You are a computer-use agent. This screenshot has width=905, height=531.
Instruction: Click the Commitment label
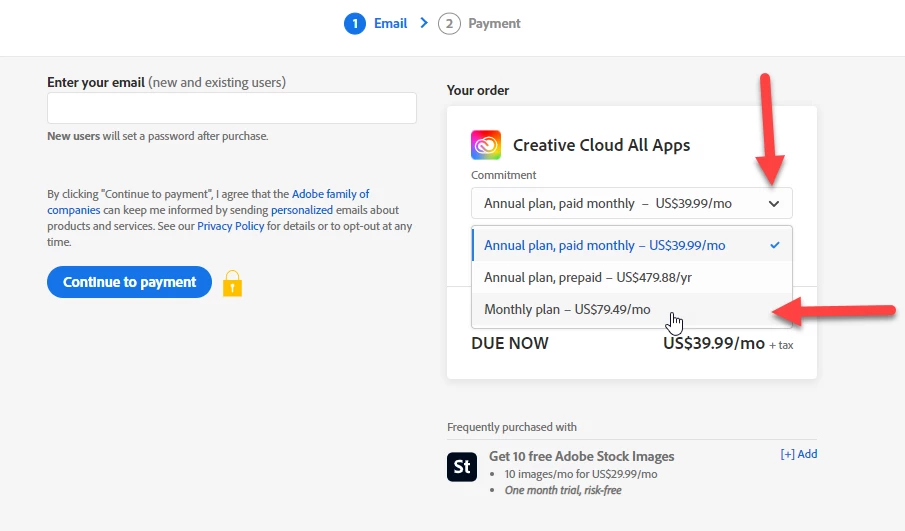pyautogui.click(x=503, y=175)
